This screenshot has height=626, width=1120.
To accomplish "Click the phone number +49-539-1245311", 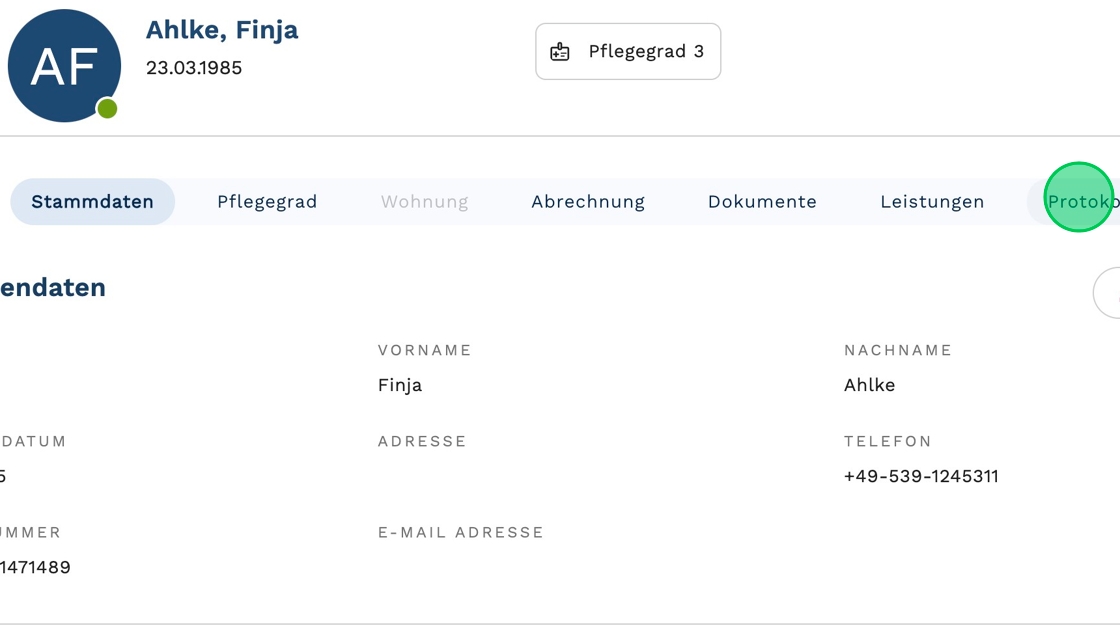I will (921, 476).
